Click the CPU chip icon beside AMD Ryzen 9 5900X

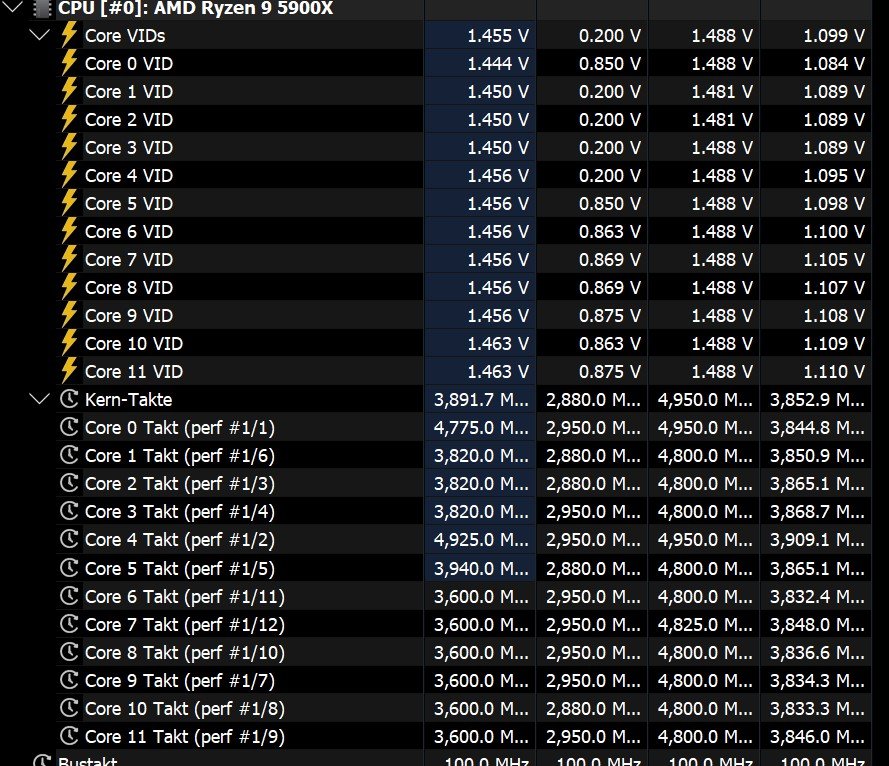tap(42, 8)
